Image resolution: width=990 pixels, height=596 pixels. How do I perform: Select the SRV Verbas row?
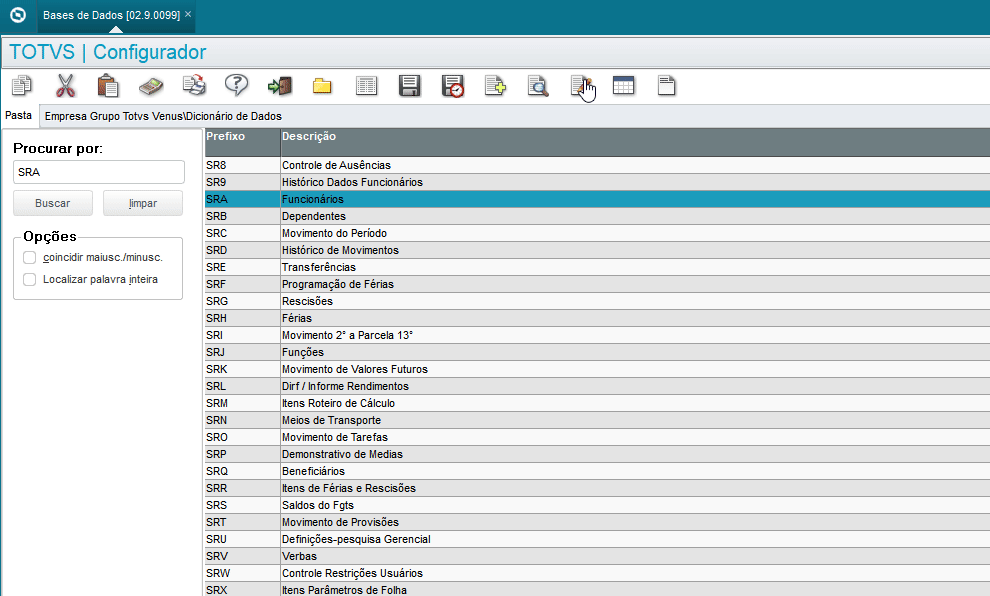tap(597, 557)
